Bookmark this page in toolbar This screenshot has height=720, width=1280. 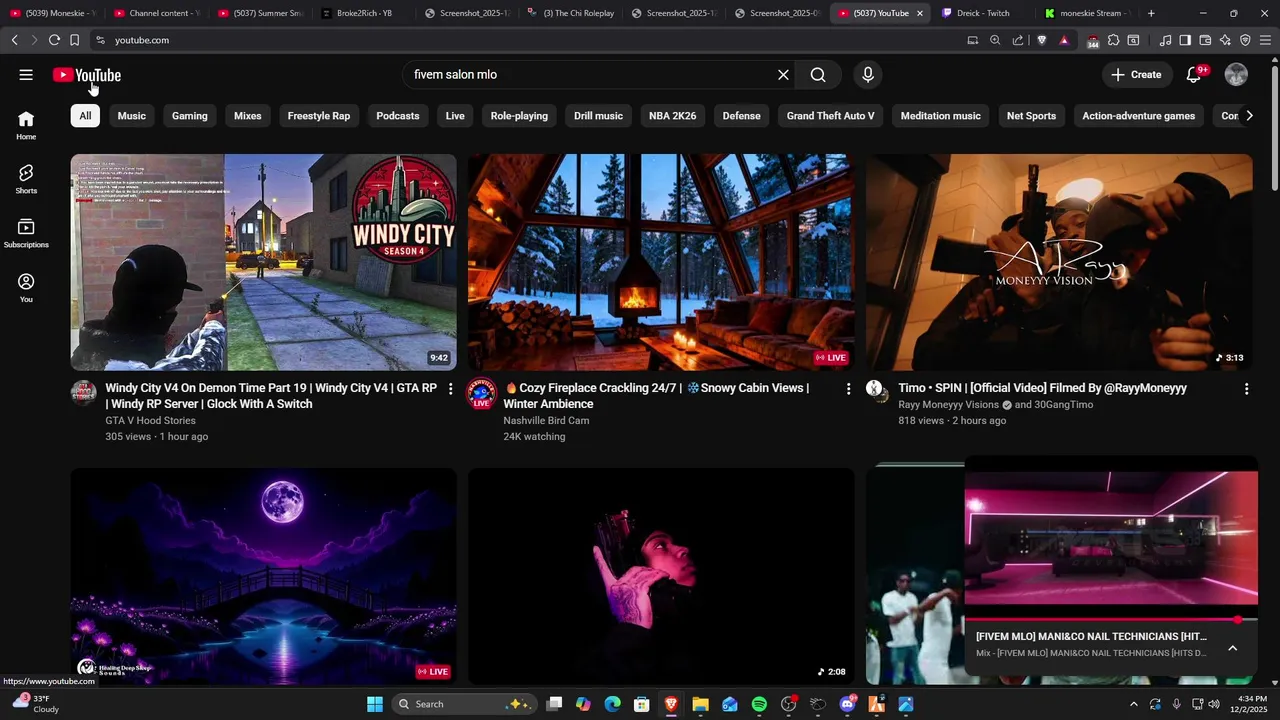(74, 40)
